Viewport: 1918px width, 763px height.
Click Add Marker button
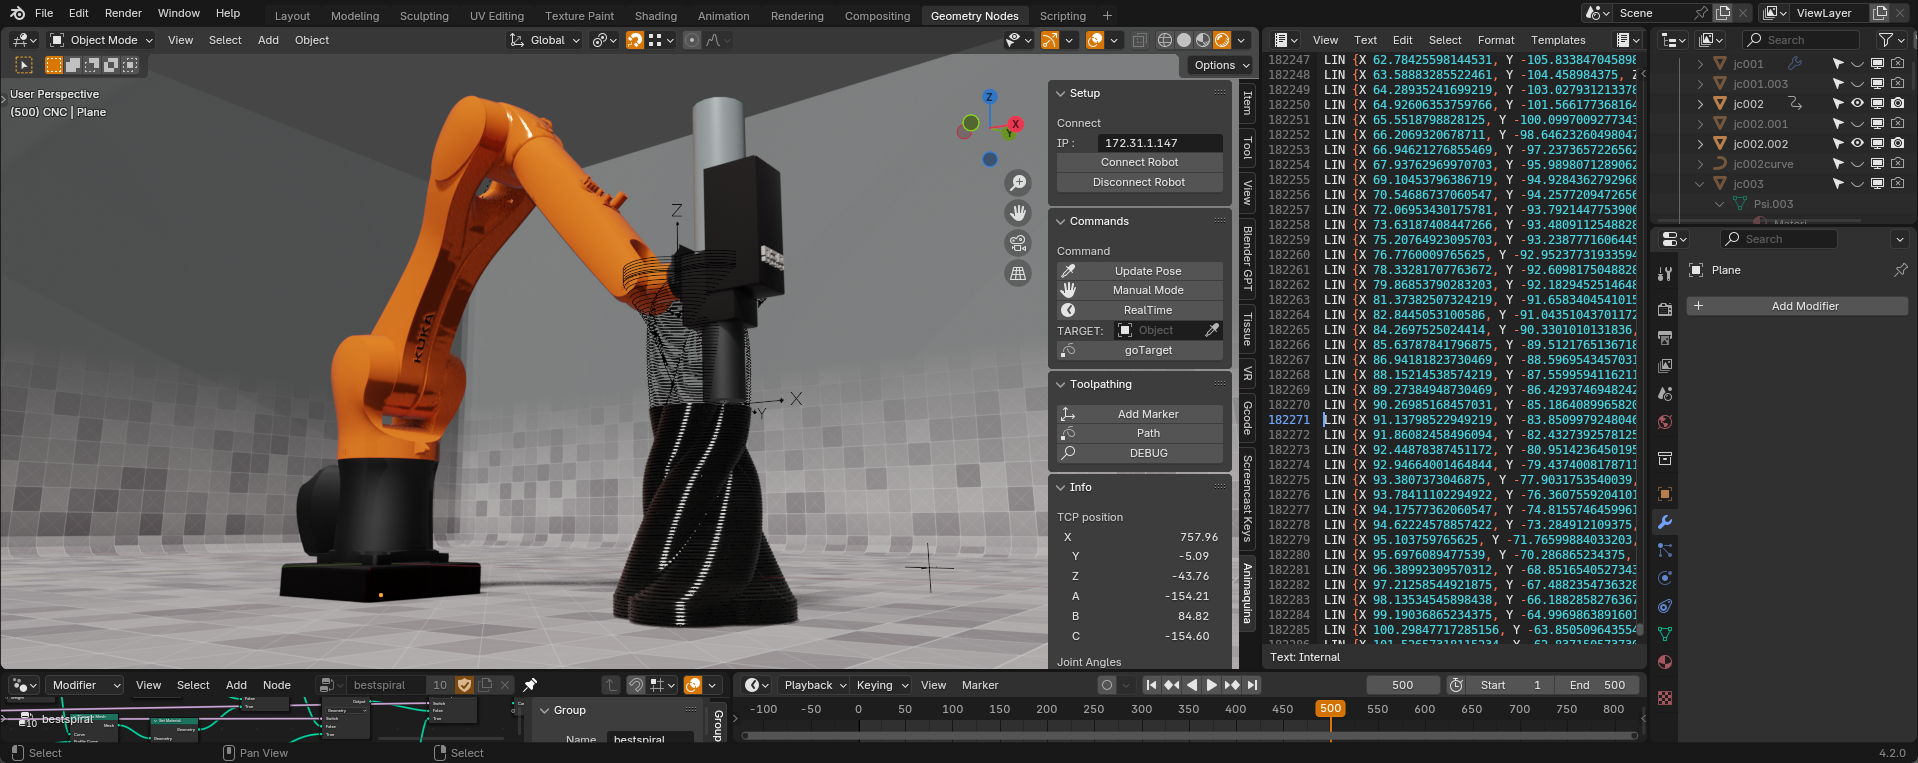1140,414
